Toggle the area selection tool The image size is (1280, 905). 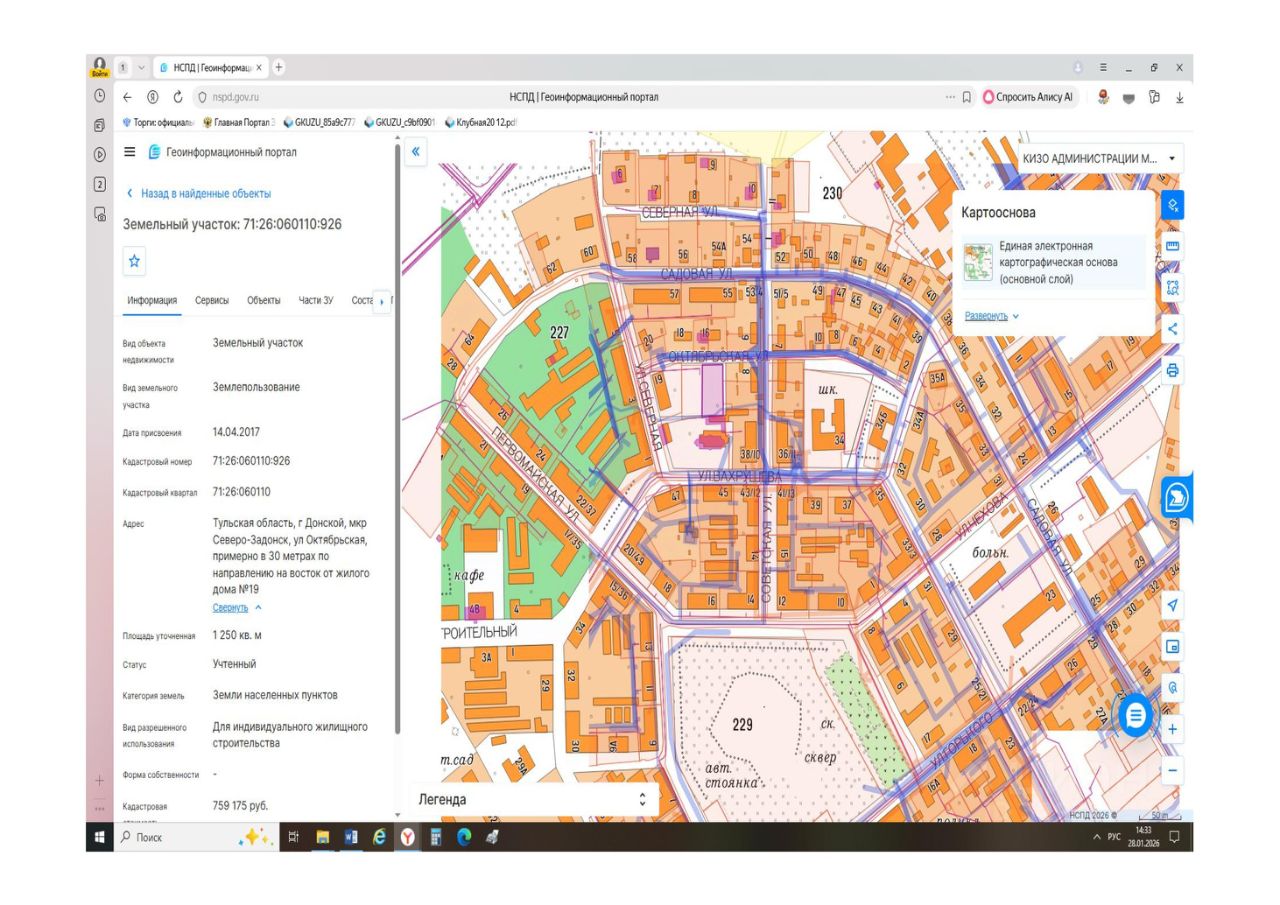(1173, 288)
